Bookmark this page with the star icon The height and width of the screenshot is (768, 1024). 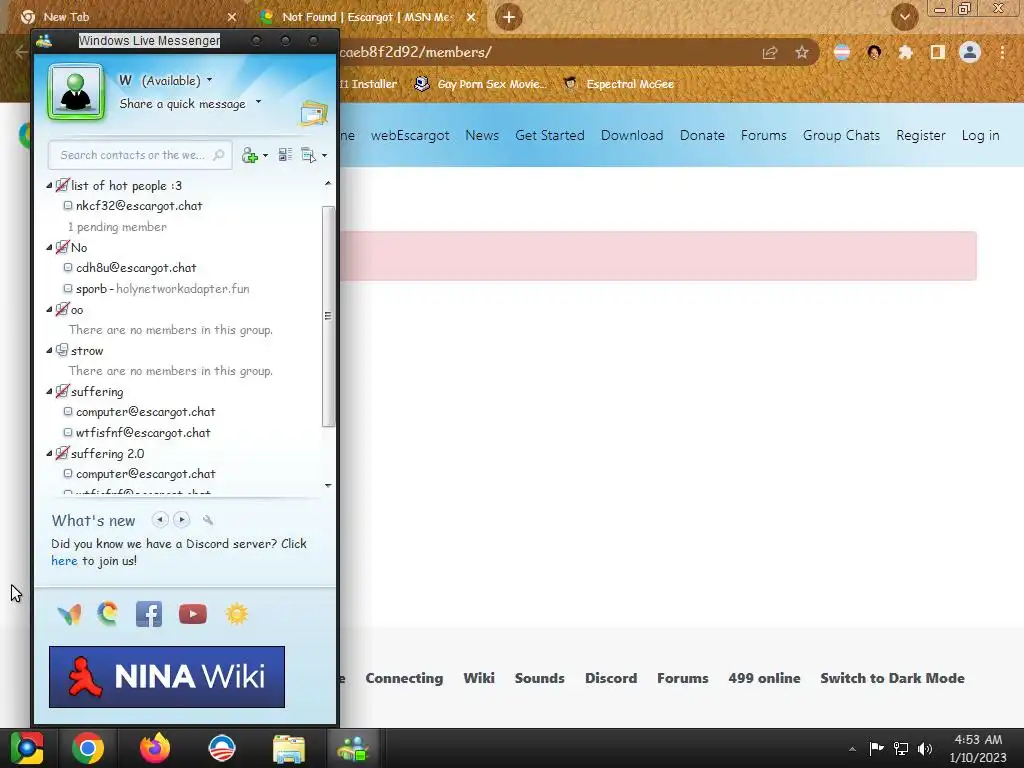click(x=802, y=52)
